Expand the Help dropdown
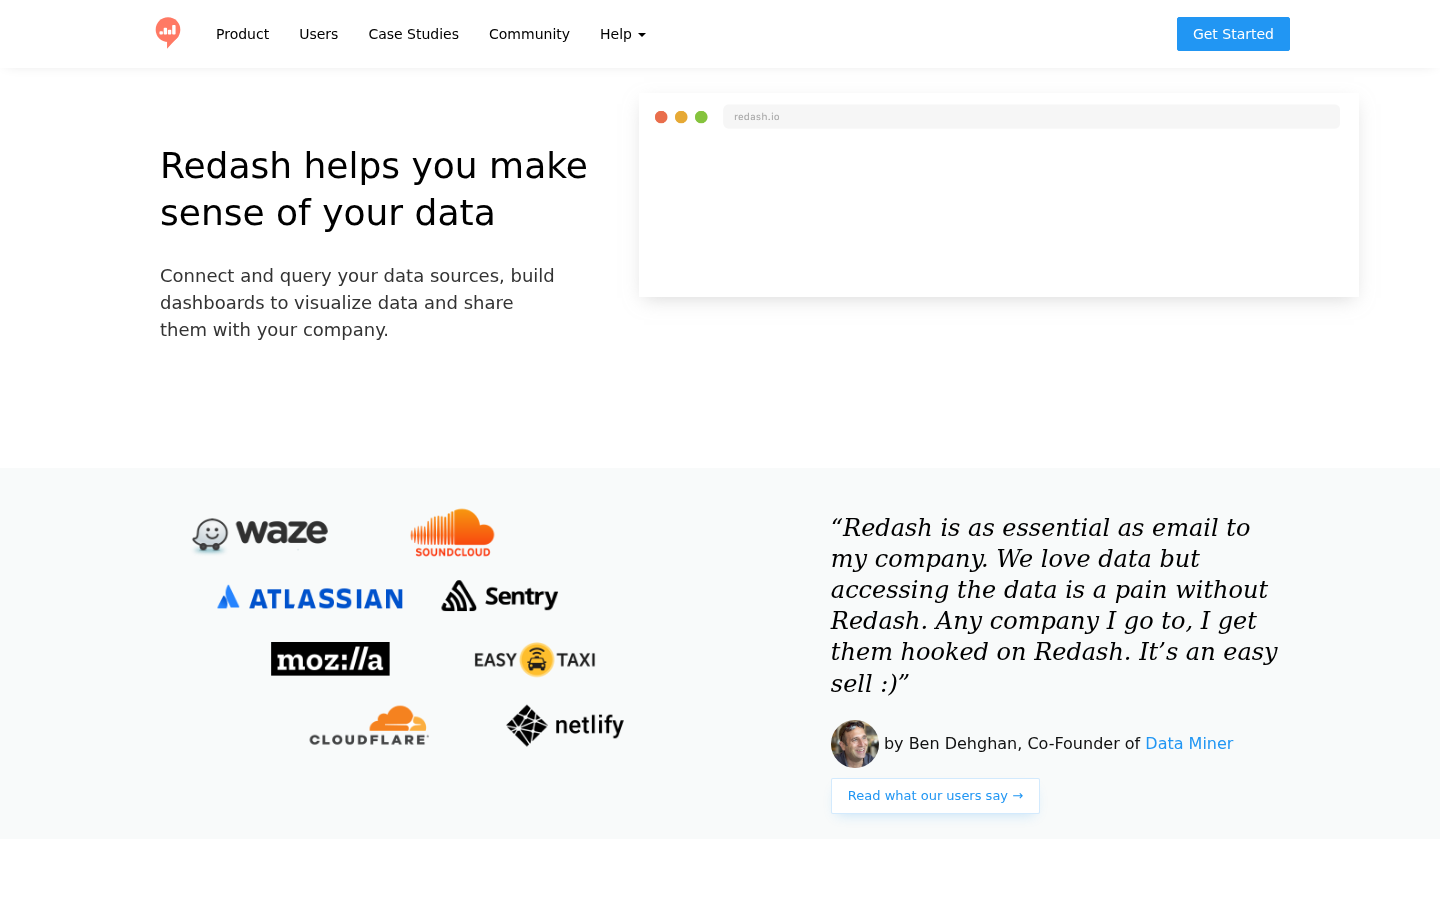The width and height of the screenshot is (1440, 900). click(x=622, y=34)
